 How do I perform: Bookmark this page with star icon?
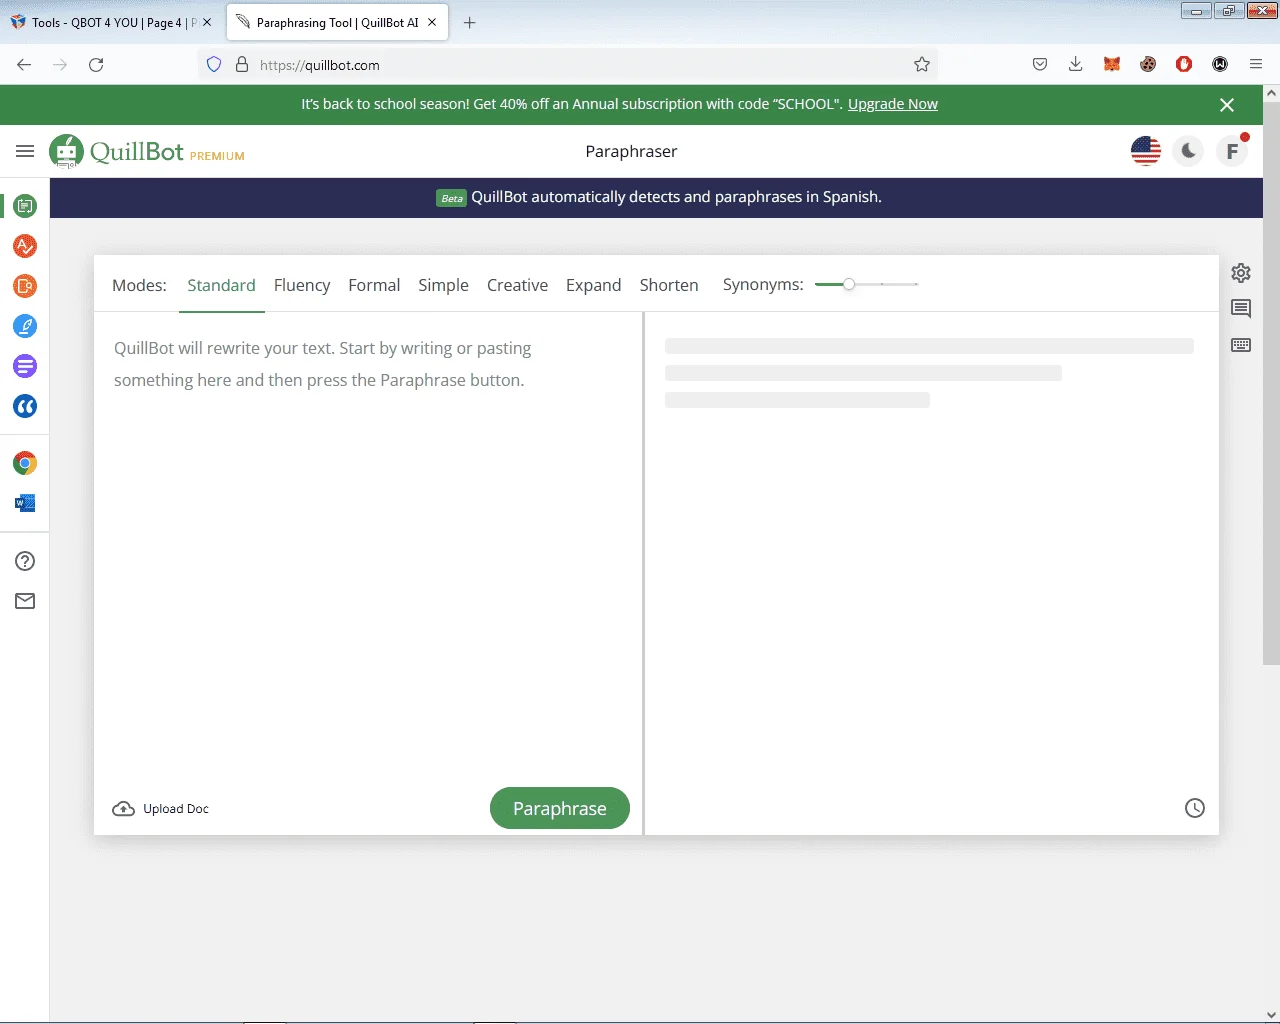click(922, 65)
